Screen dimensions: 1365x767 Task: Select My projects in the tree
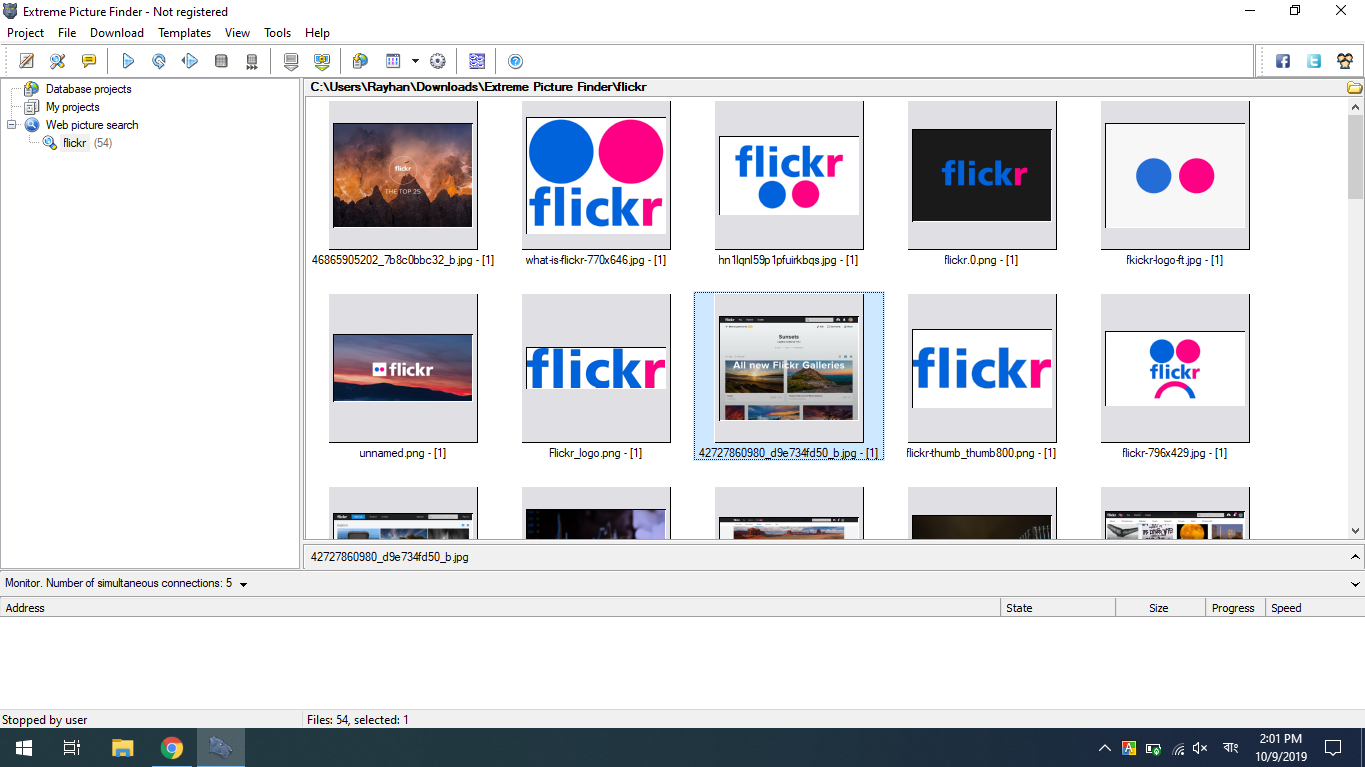[73, 107]
